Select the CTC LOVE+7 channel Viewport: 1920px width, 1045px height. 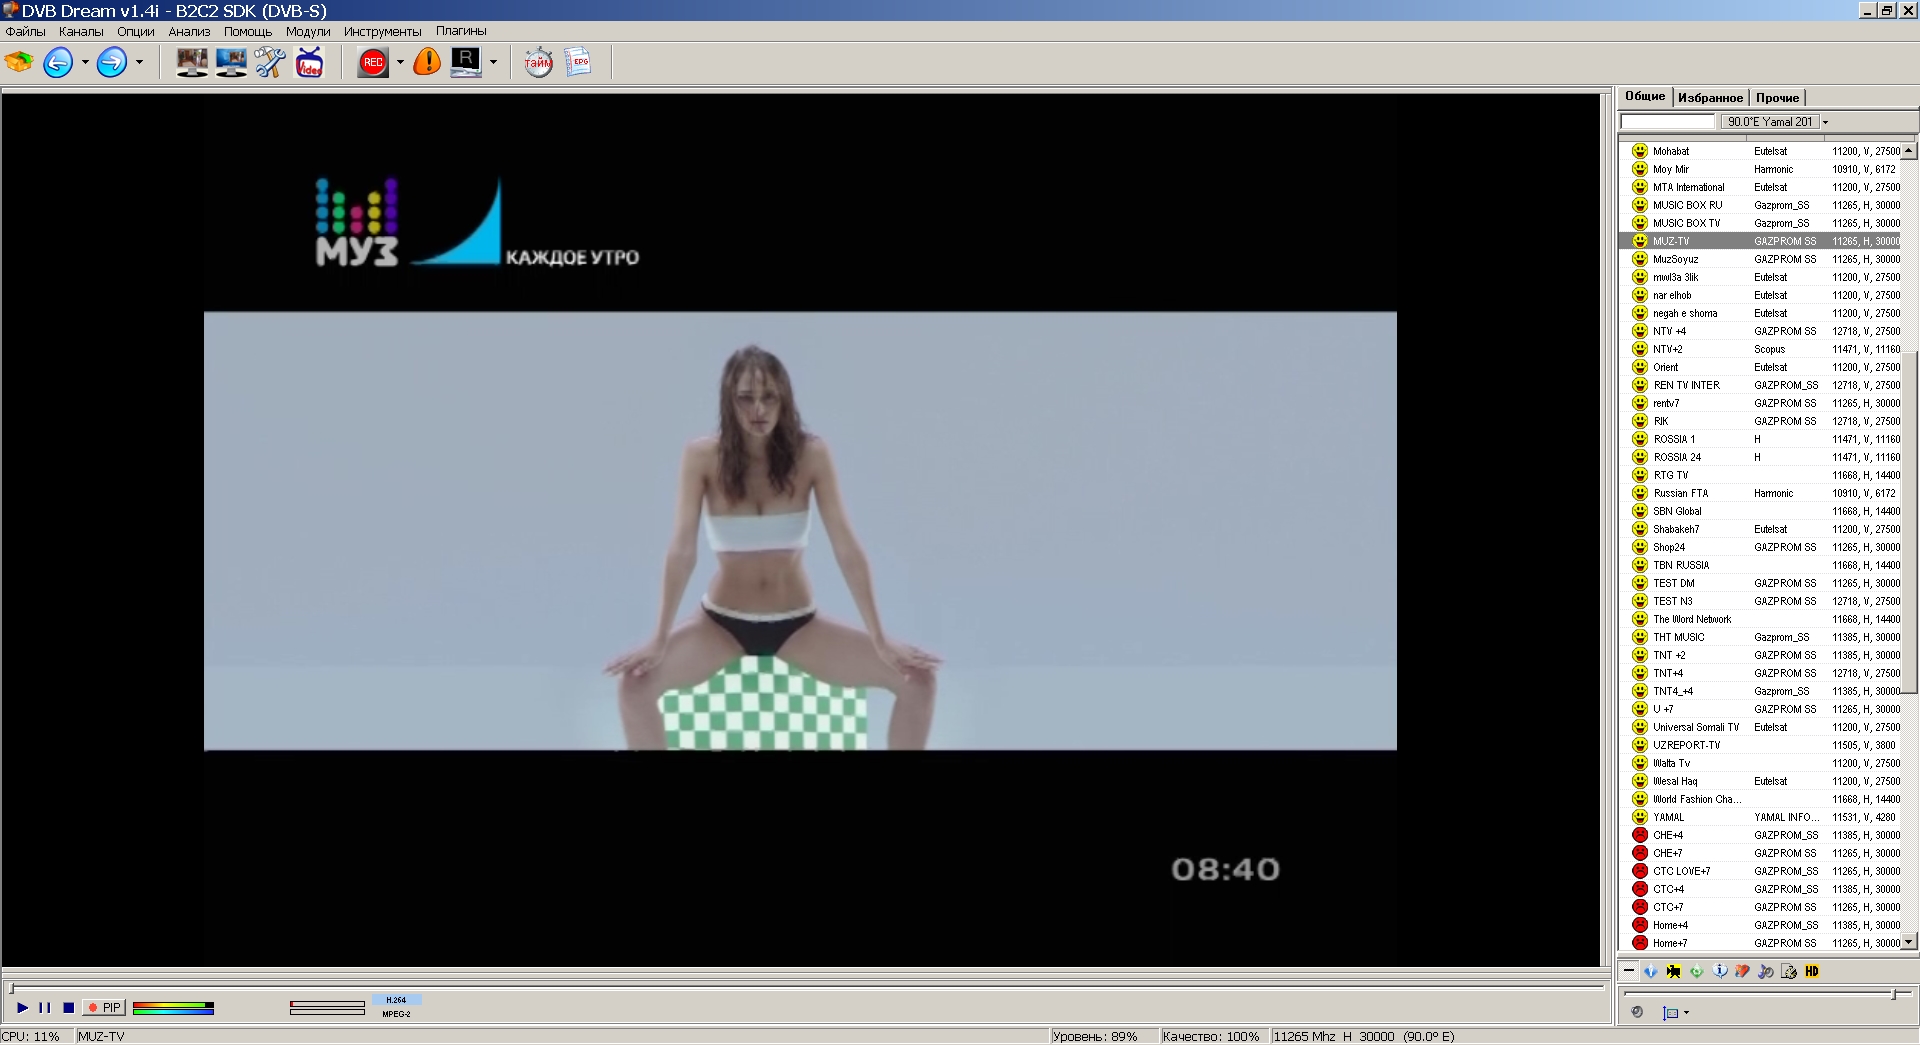coord(1760,871)
